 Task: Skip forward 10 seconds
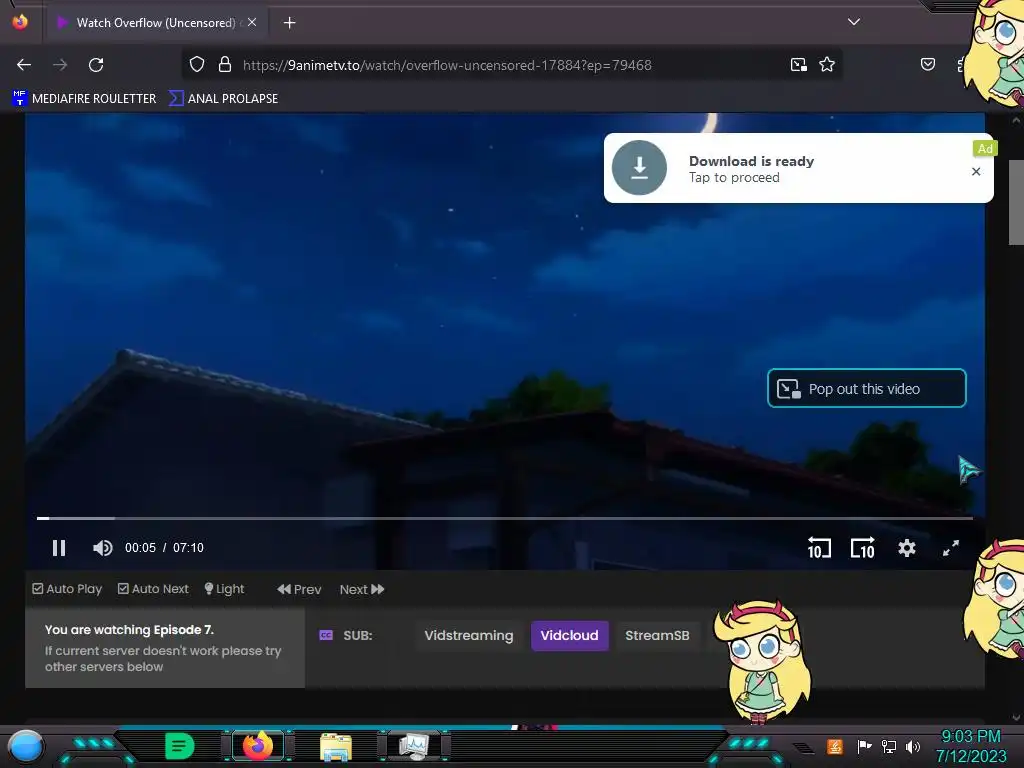862,547
